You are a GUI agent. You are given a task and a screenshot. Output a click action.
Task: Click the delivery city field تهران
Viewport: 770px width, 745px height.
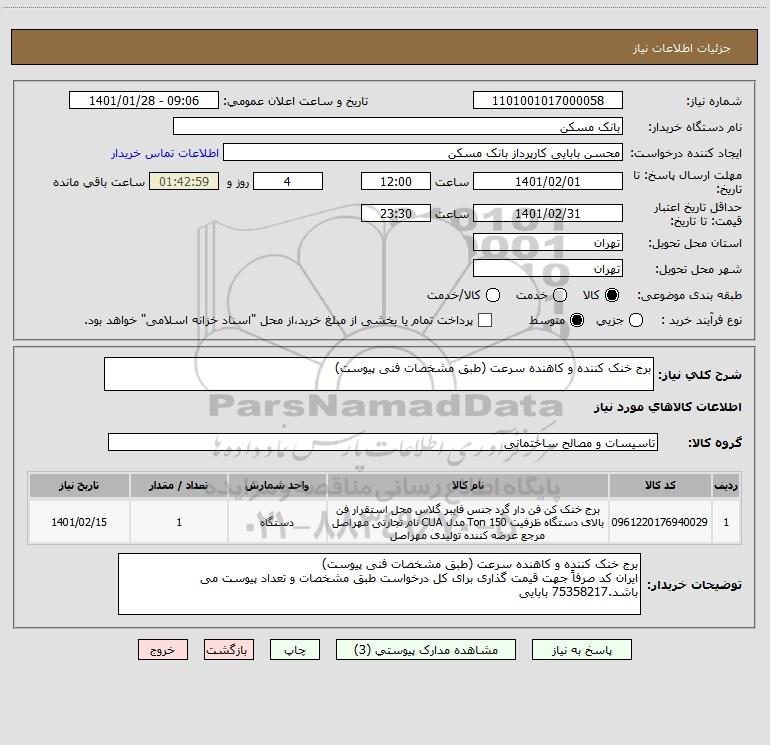tap(548, 268)
